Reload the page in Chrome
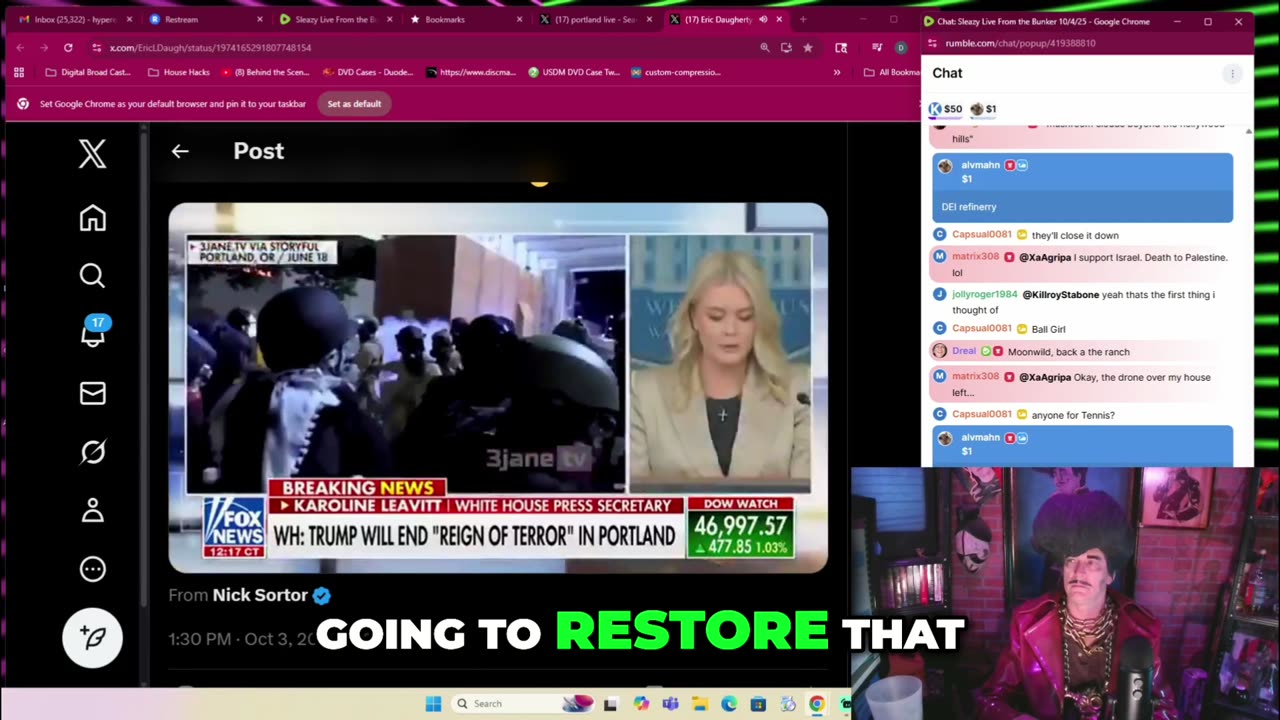Image resolution: width=1280 pixels, height=720 pixels. pos(68,47)
